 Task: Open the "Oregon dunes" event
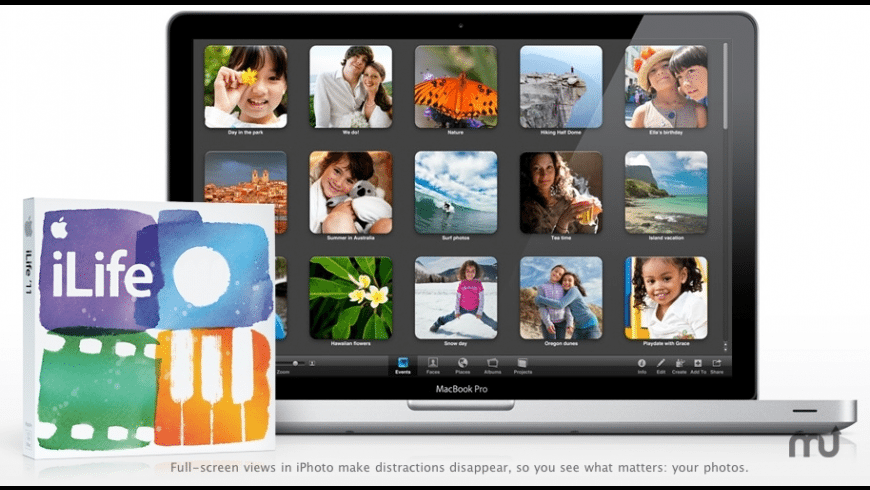pos(561,297)
